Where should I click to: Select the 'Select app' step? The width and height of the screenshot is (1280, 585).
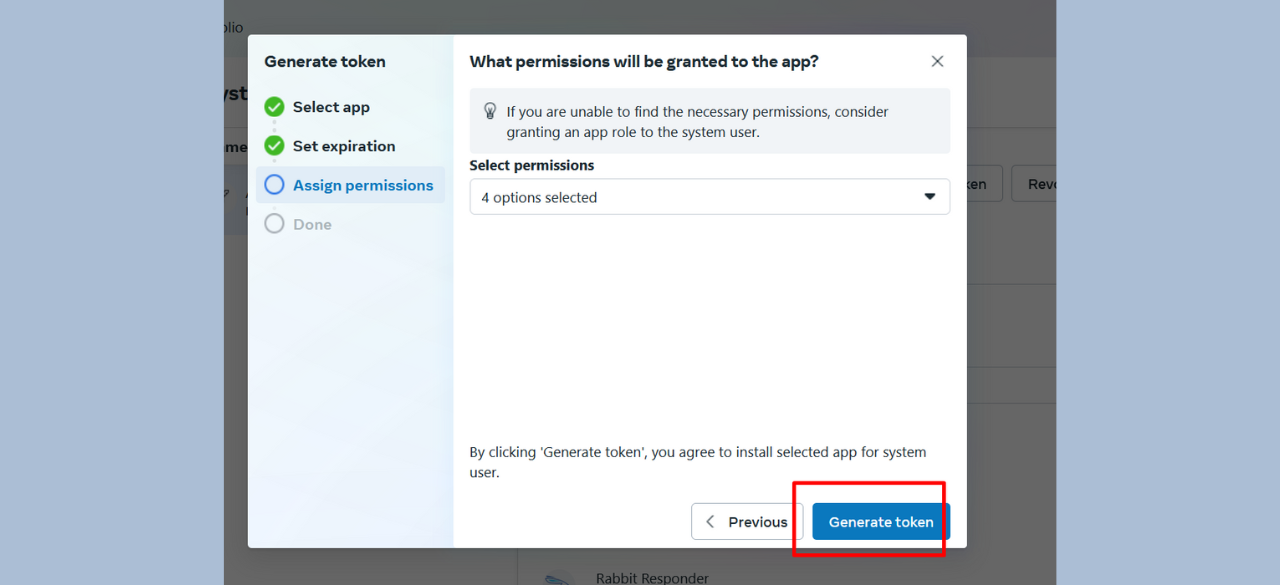pos(331,107)
